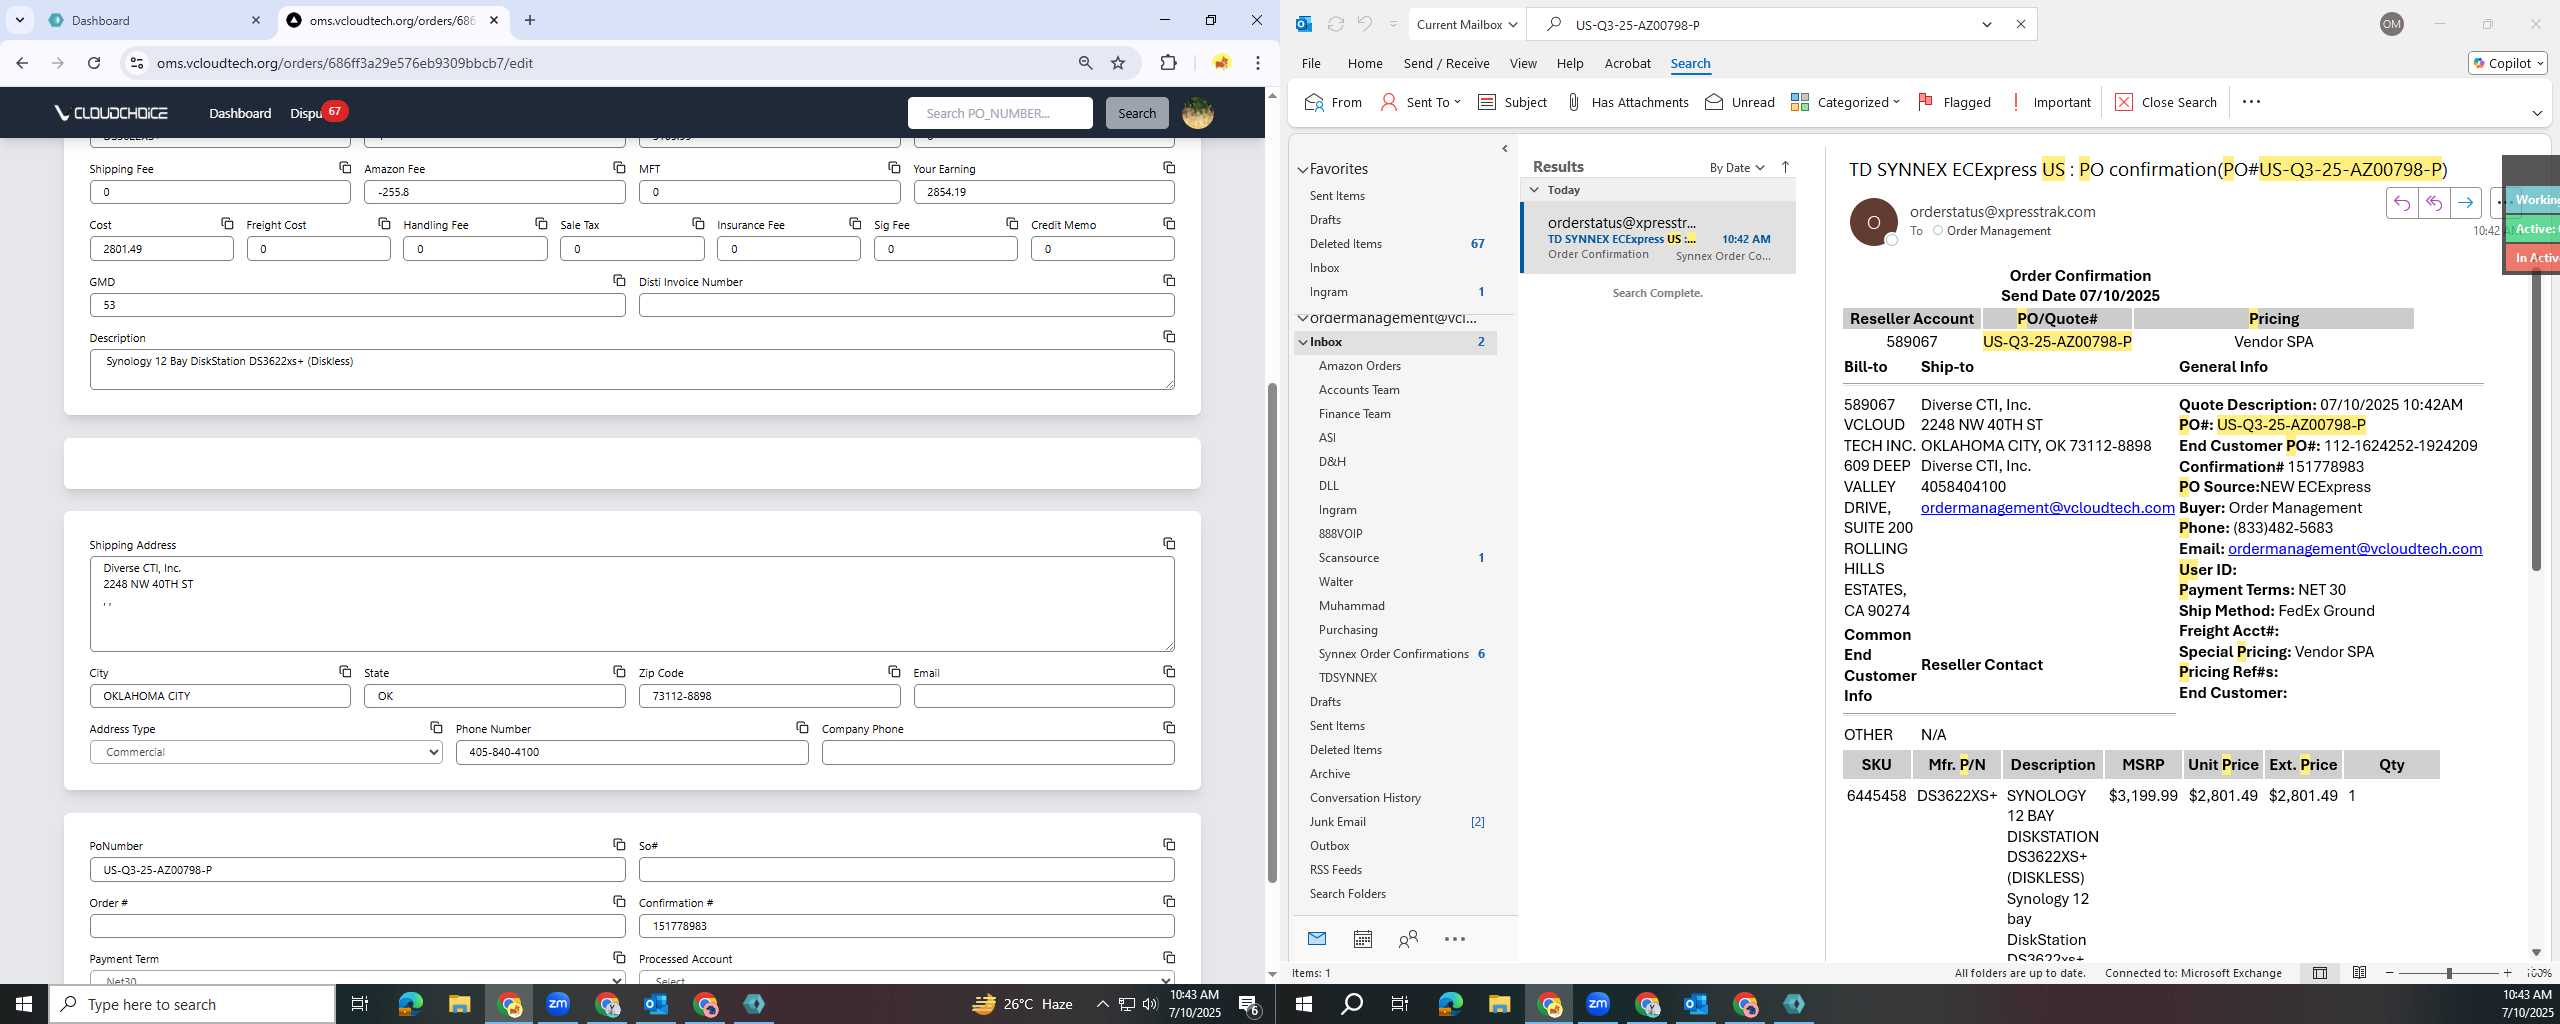Image resolution: width=2560 pixels, height=1024 pixels.
Task: Copy the Phone Number field icon
Action: pyautogui.click(x=802, y=727)
